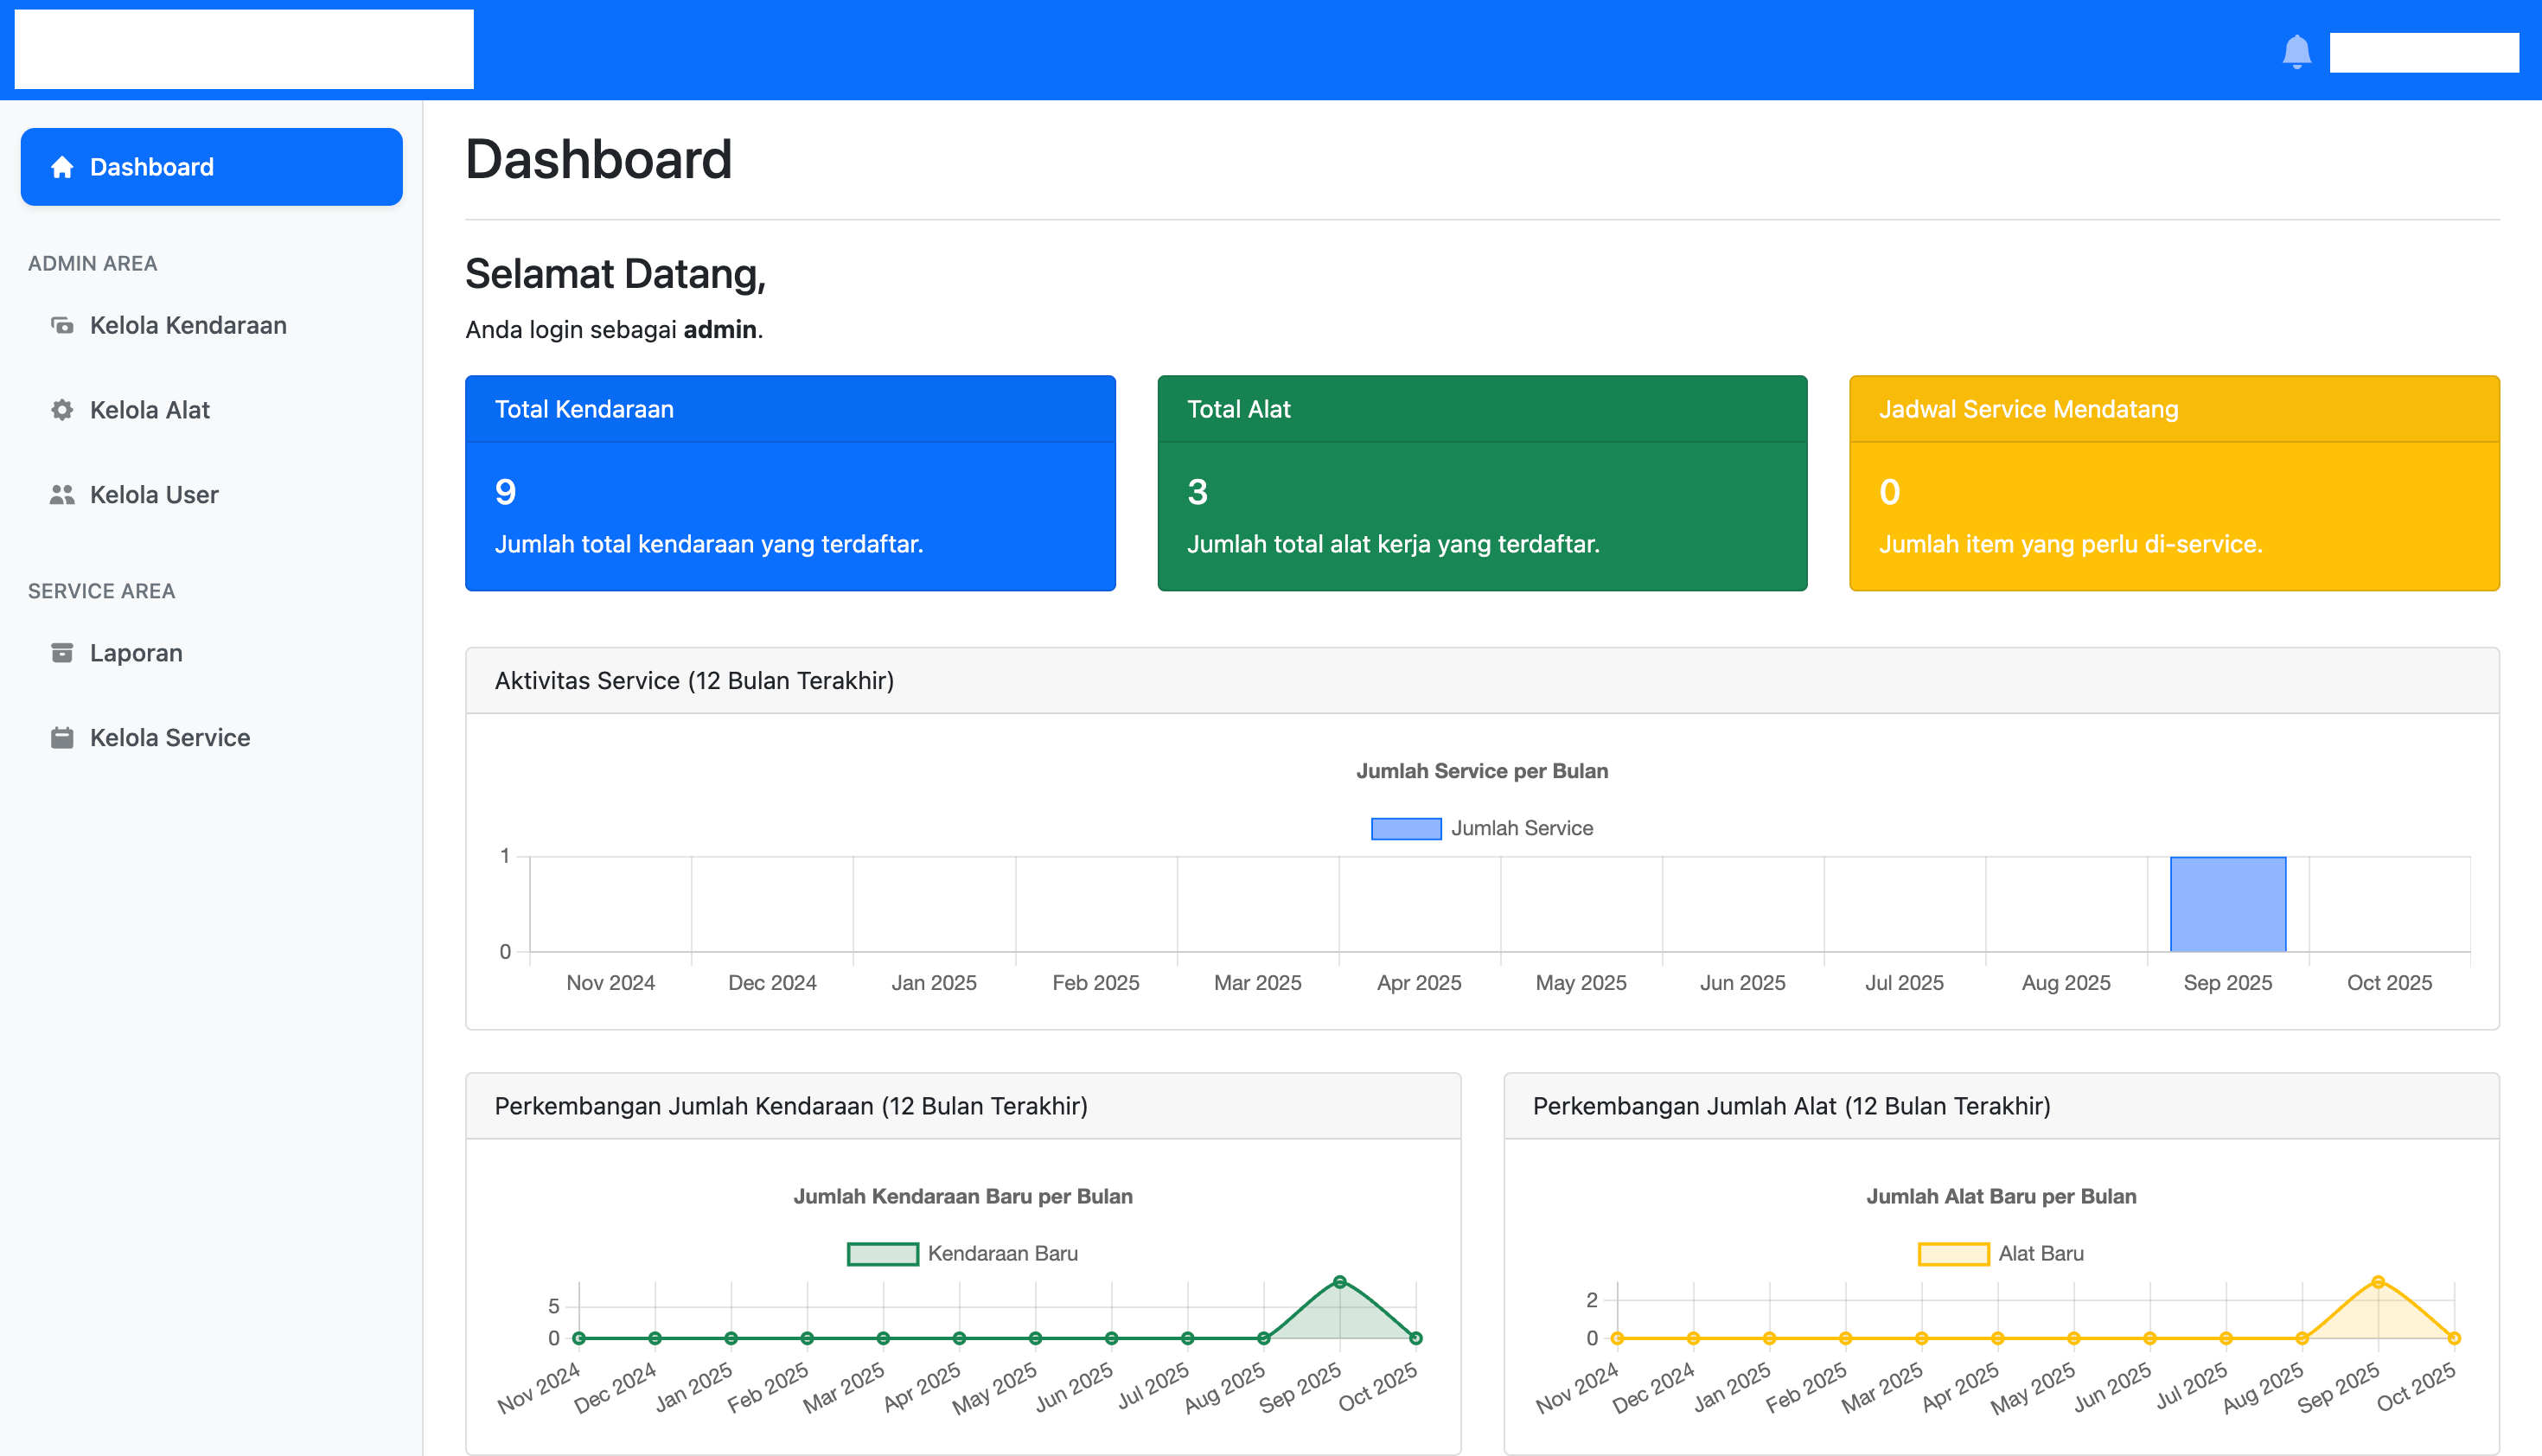Click the Total Alat green card
This screenshot has width=2542, height=1456.
click(x=1481, y=483)
